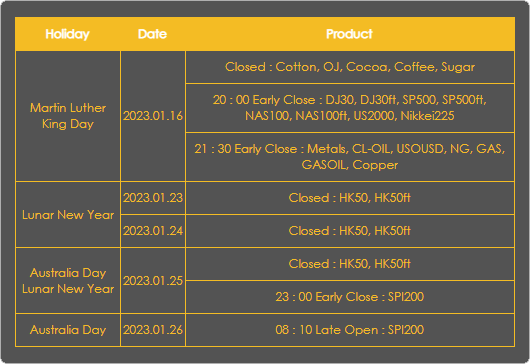Click the 23:00 Early Close SPI200 cell

[x=350, y=297]
